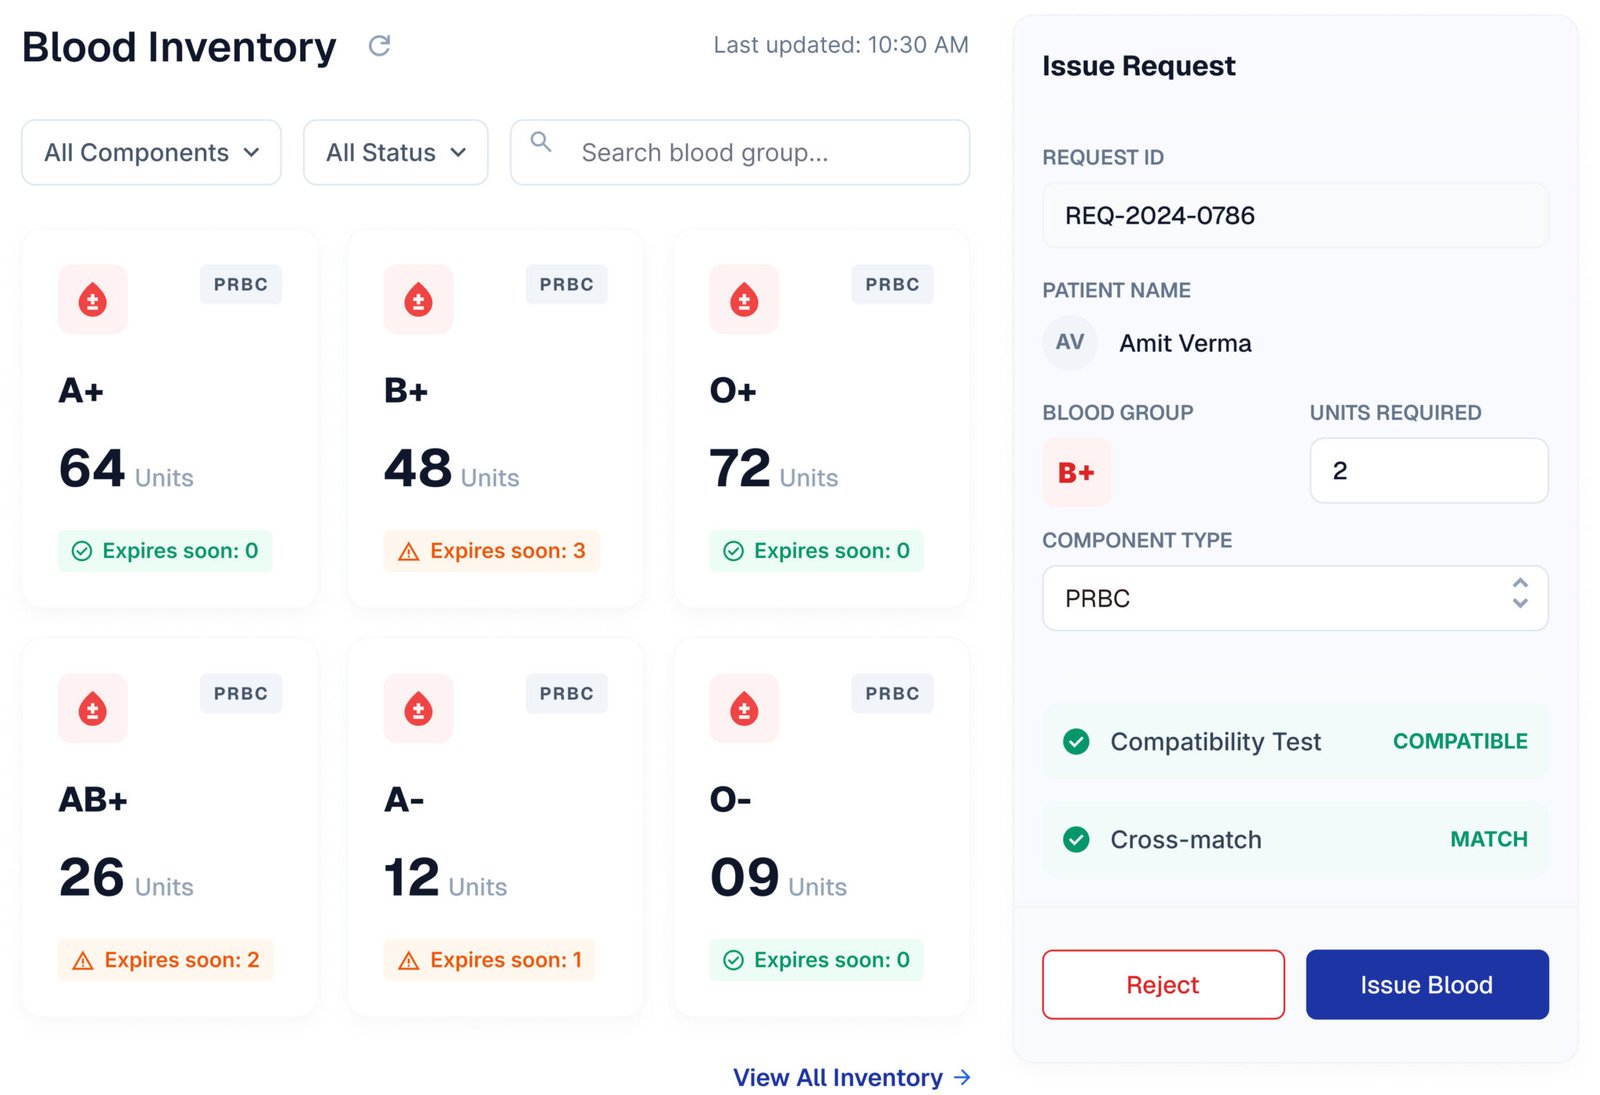
Task: Click the AB+ blood group heading
Action: 93,799
